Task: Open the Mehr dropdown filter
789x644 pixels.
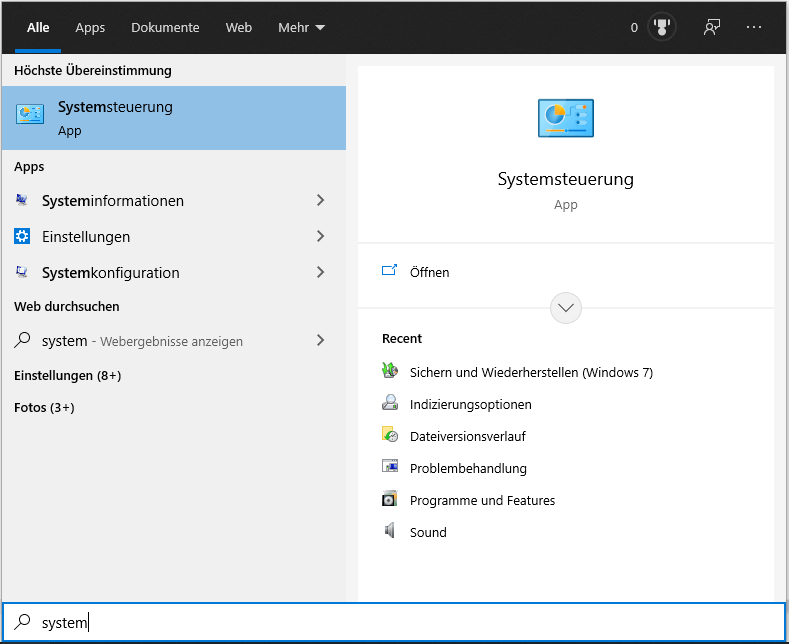Action: click(301, 27)
